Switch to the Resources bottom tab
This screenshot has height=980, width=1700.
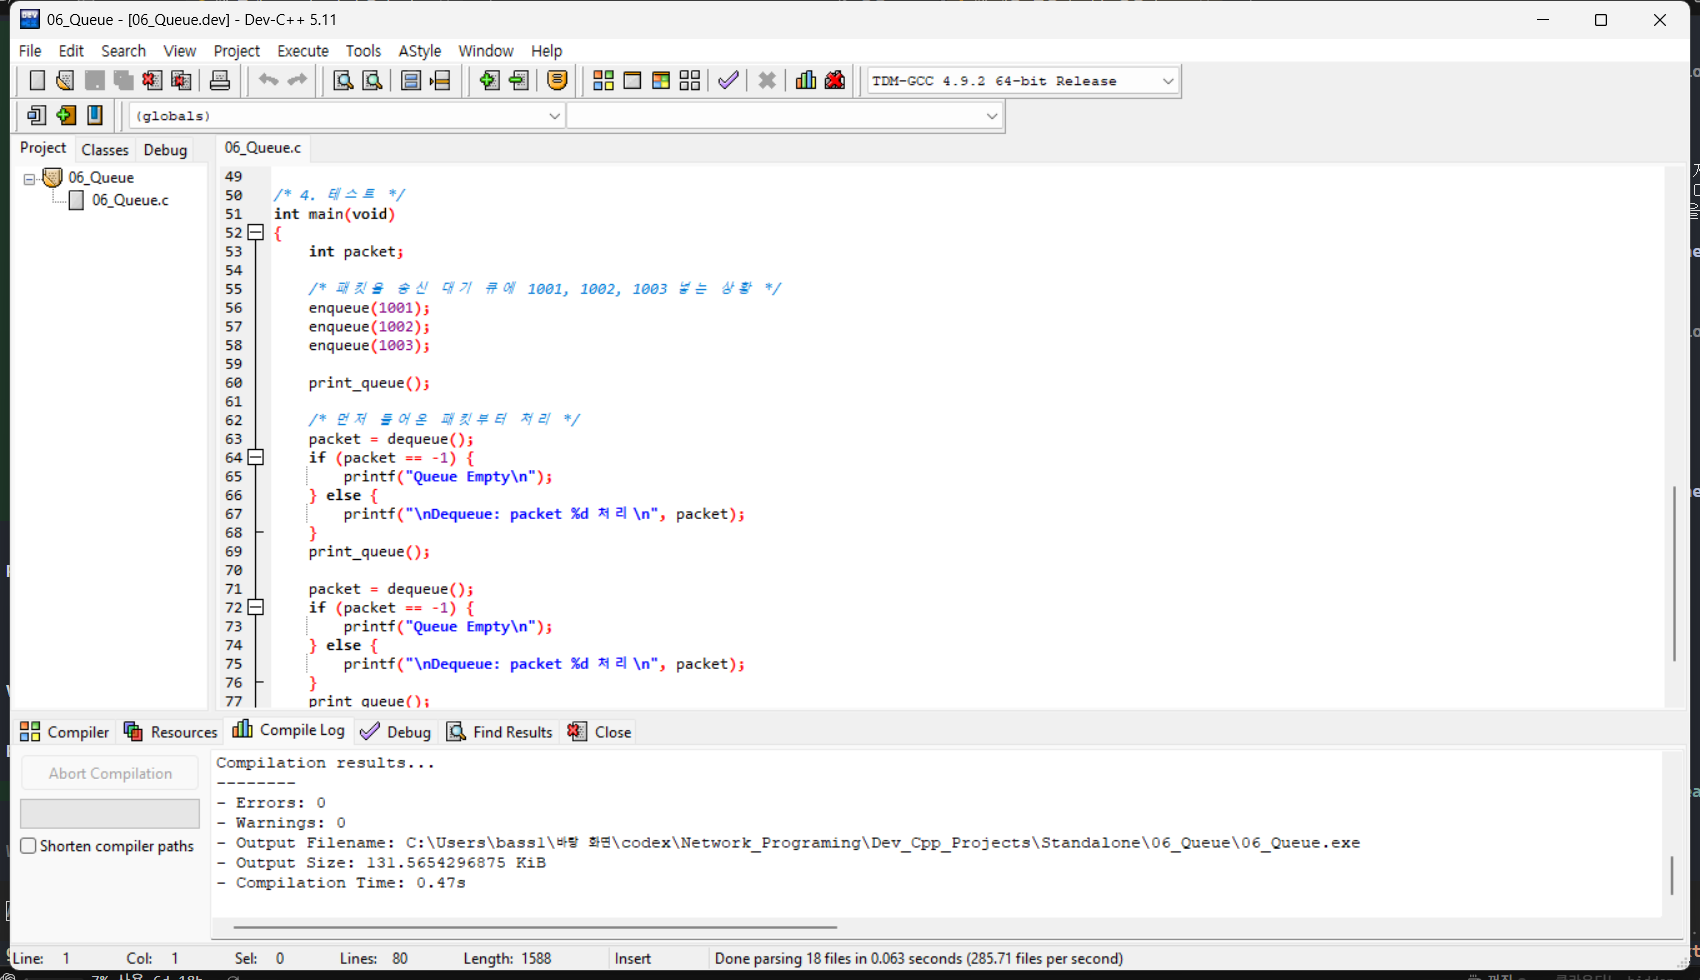(x=170, y=732)
